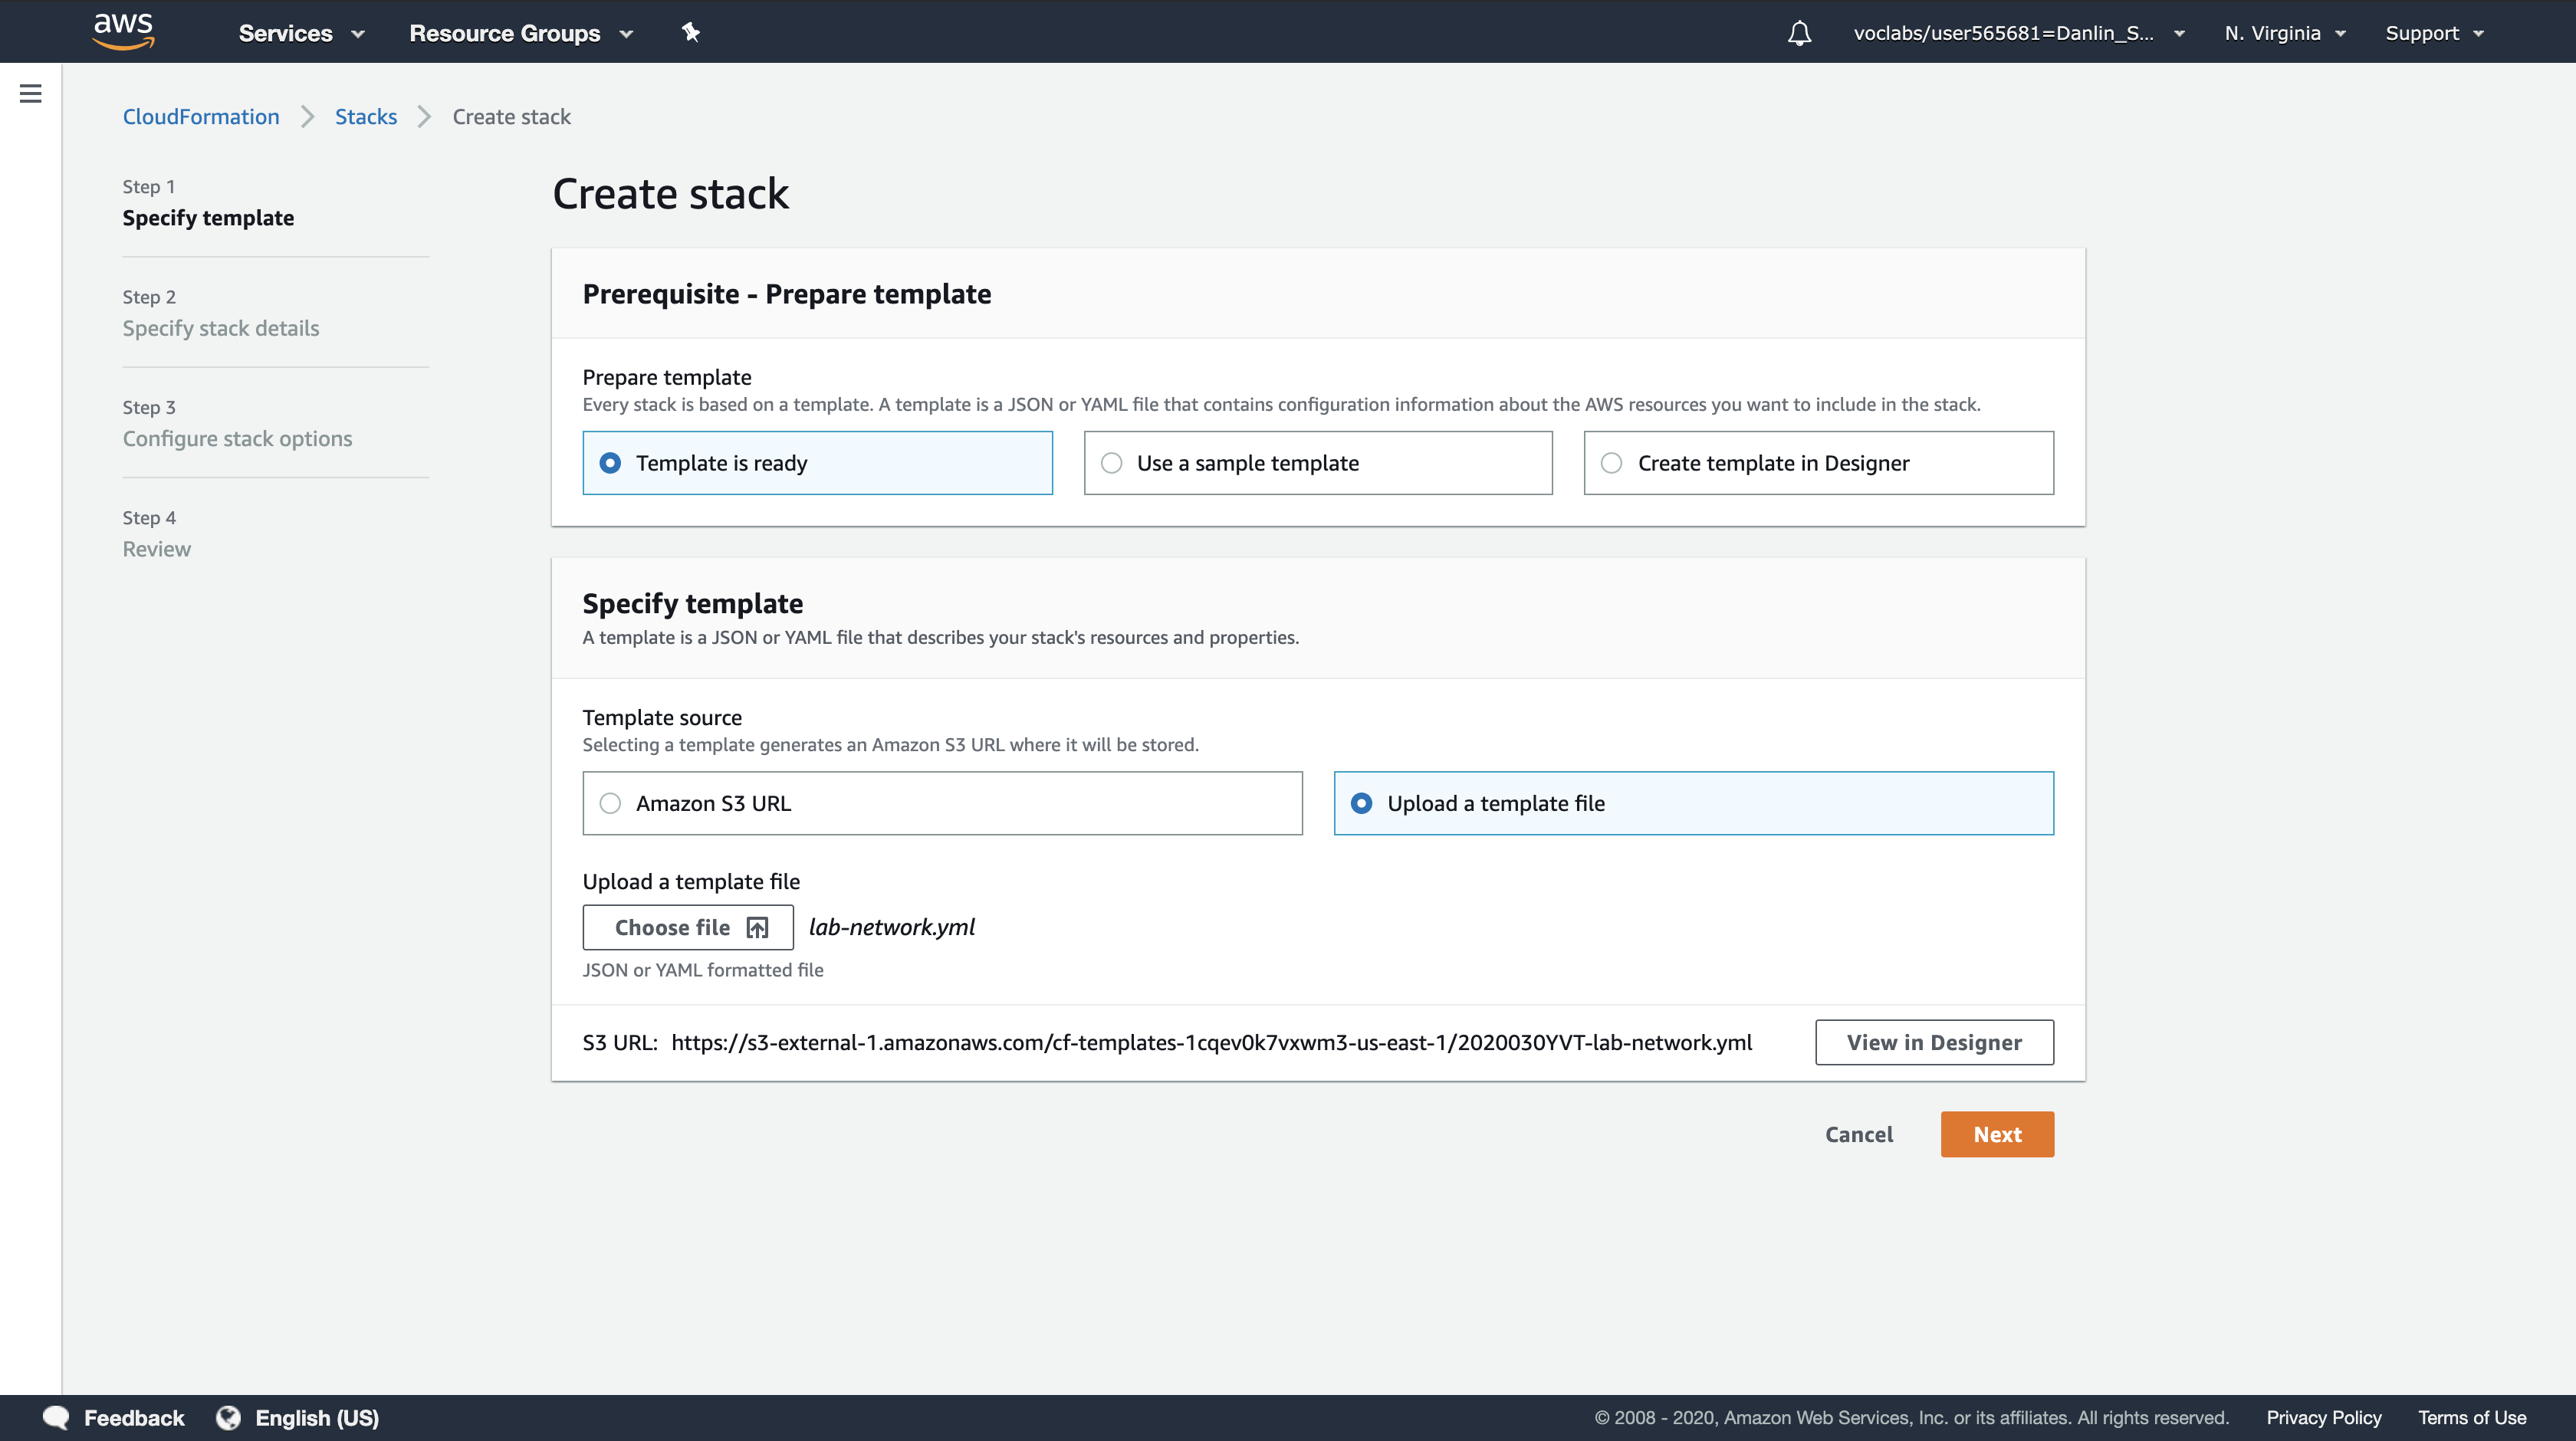Select the Use a sample template option

click(1111, 463)
